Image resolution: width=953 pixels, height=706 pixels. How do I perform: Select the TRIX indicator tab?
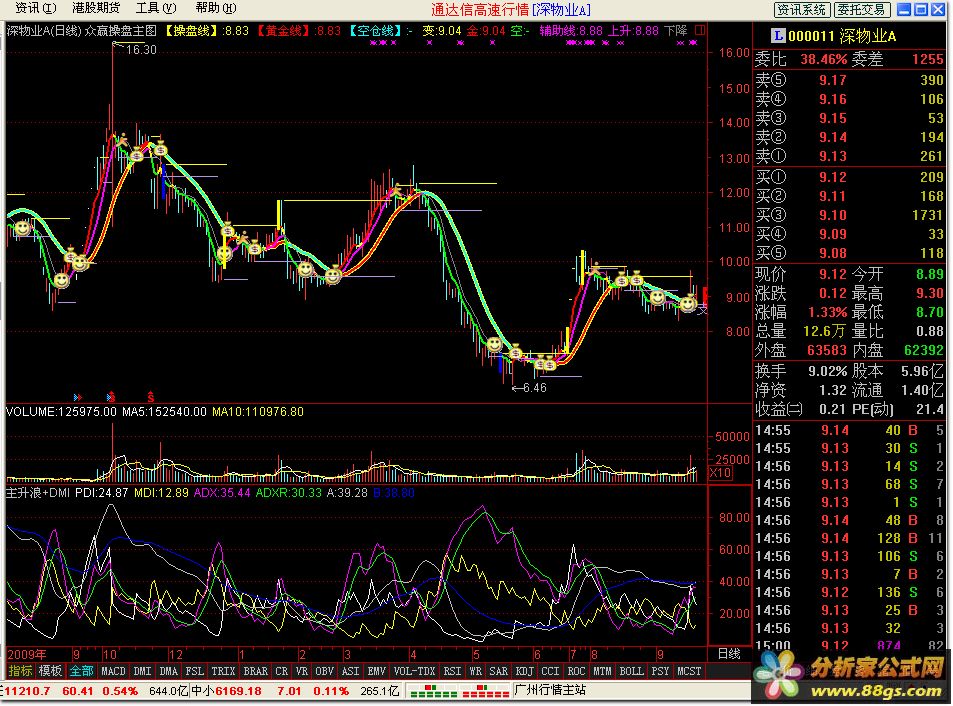223,671
